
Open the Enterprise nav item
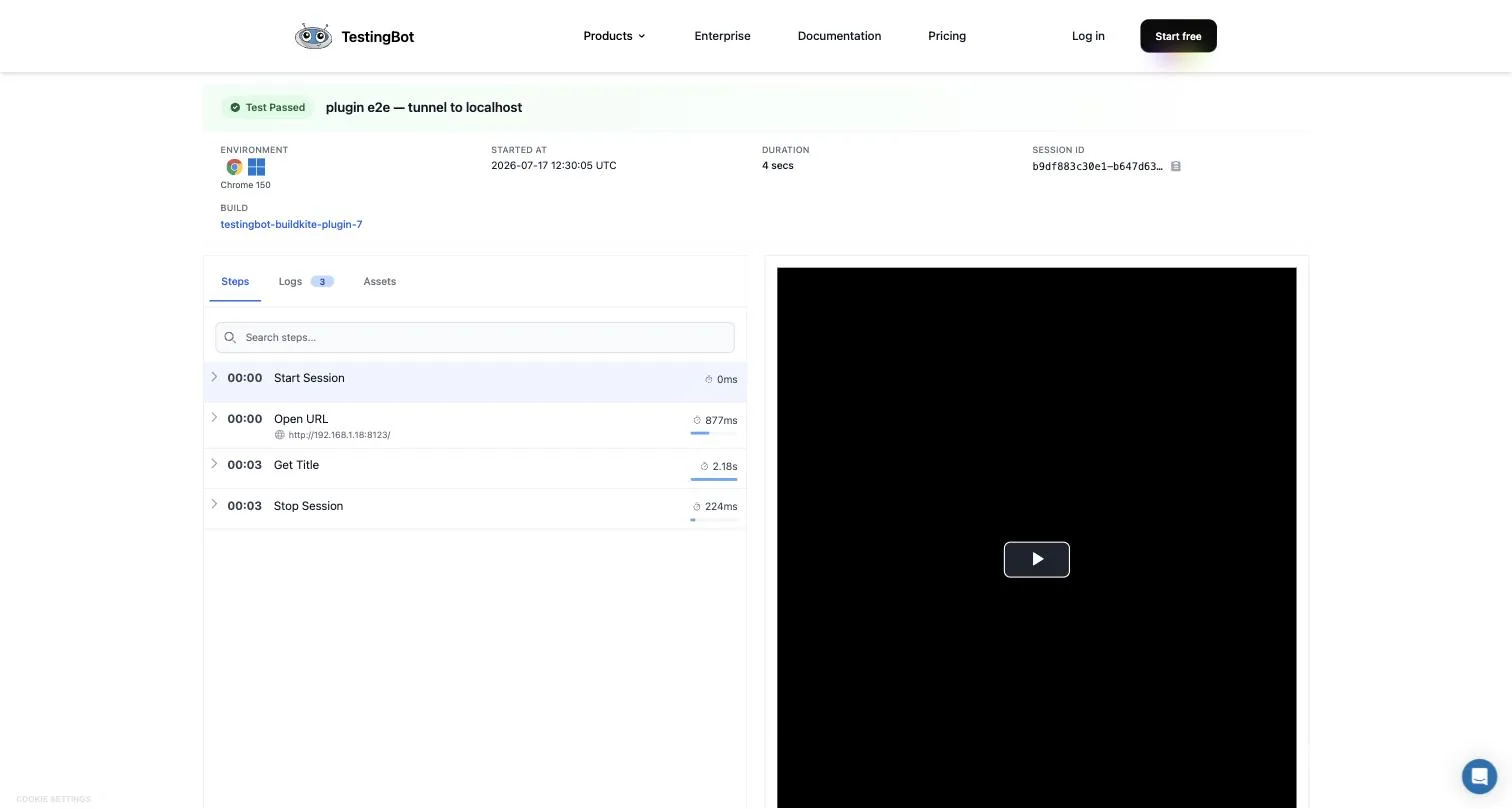(x=722, y=36)
